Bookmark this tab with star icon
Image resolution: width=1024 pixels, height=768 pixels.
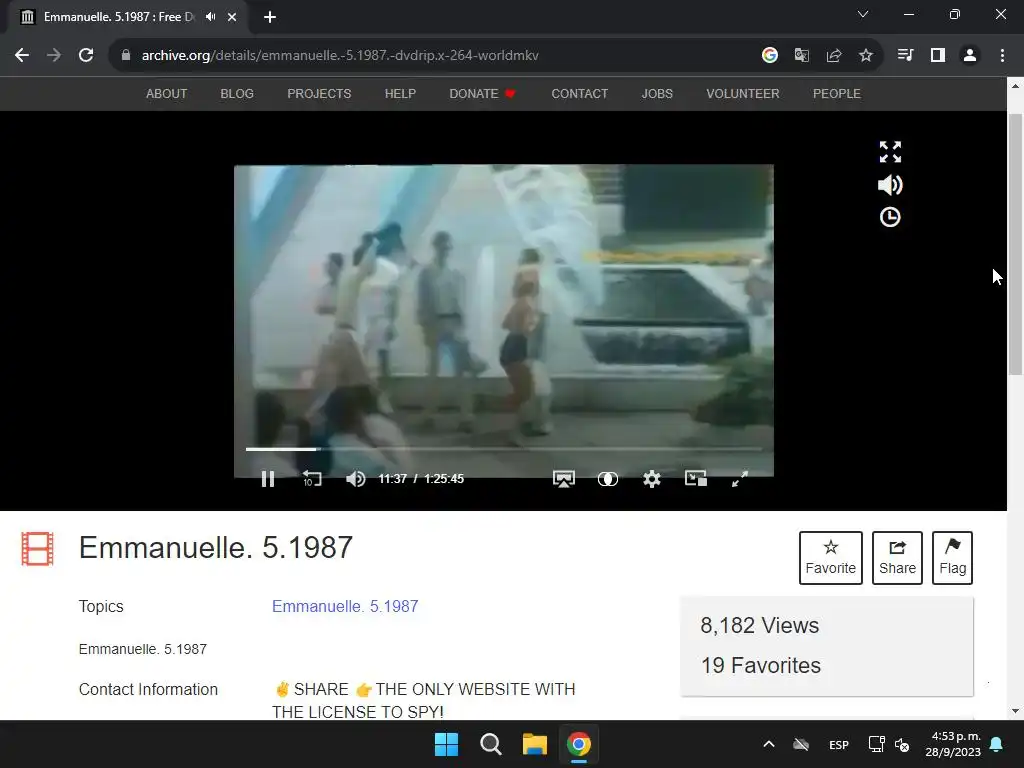click(x=866, y=56)
